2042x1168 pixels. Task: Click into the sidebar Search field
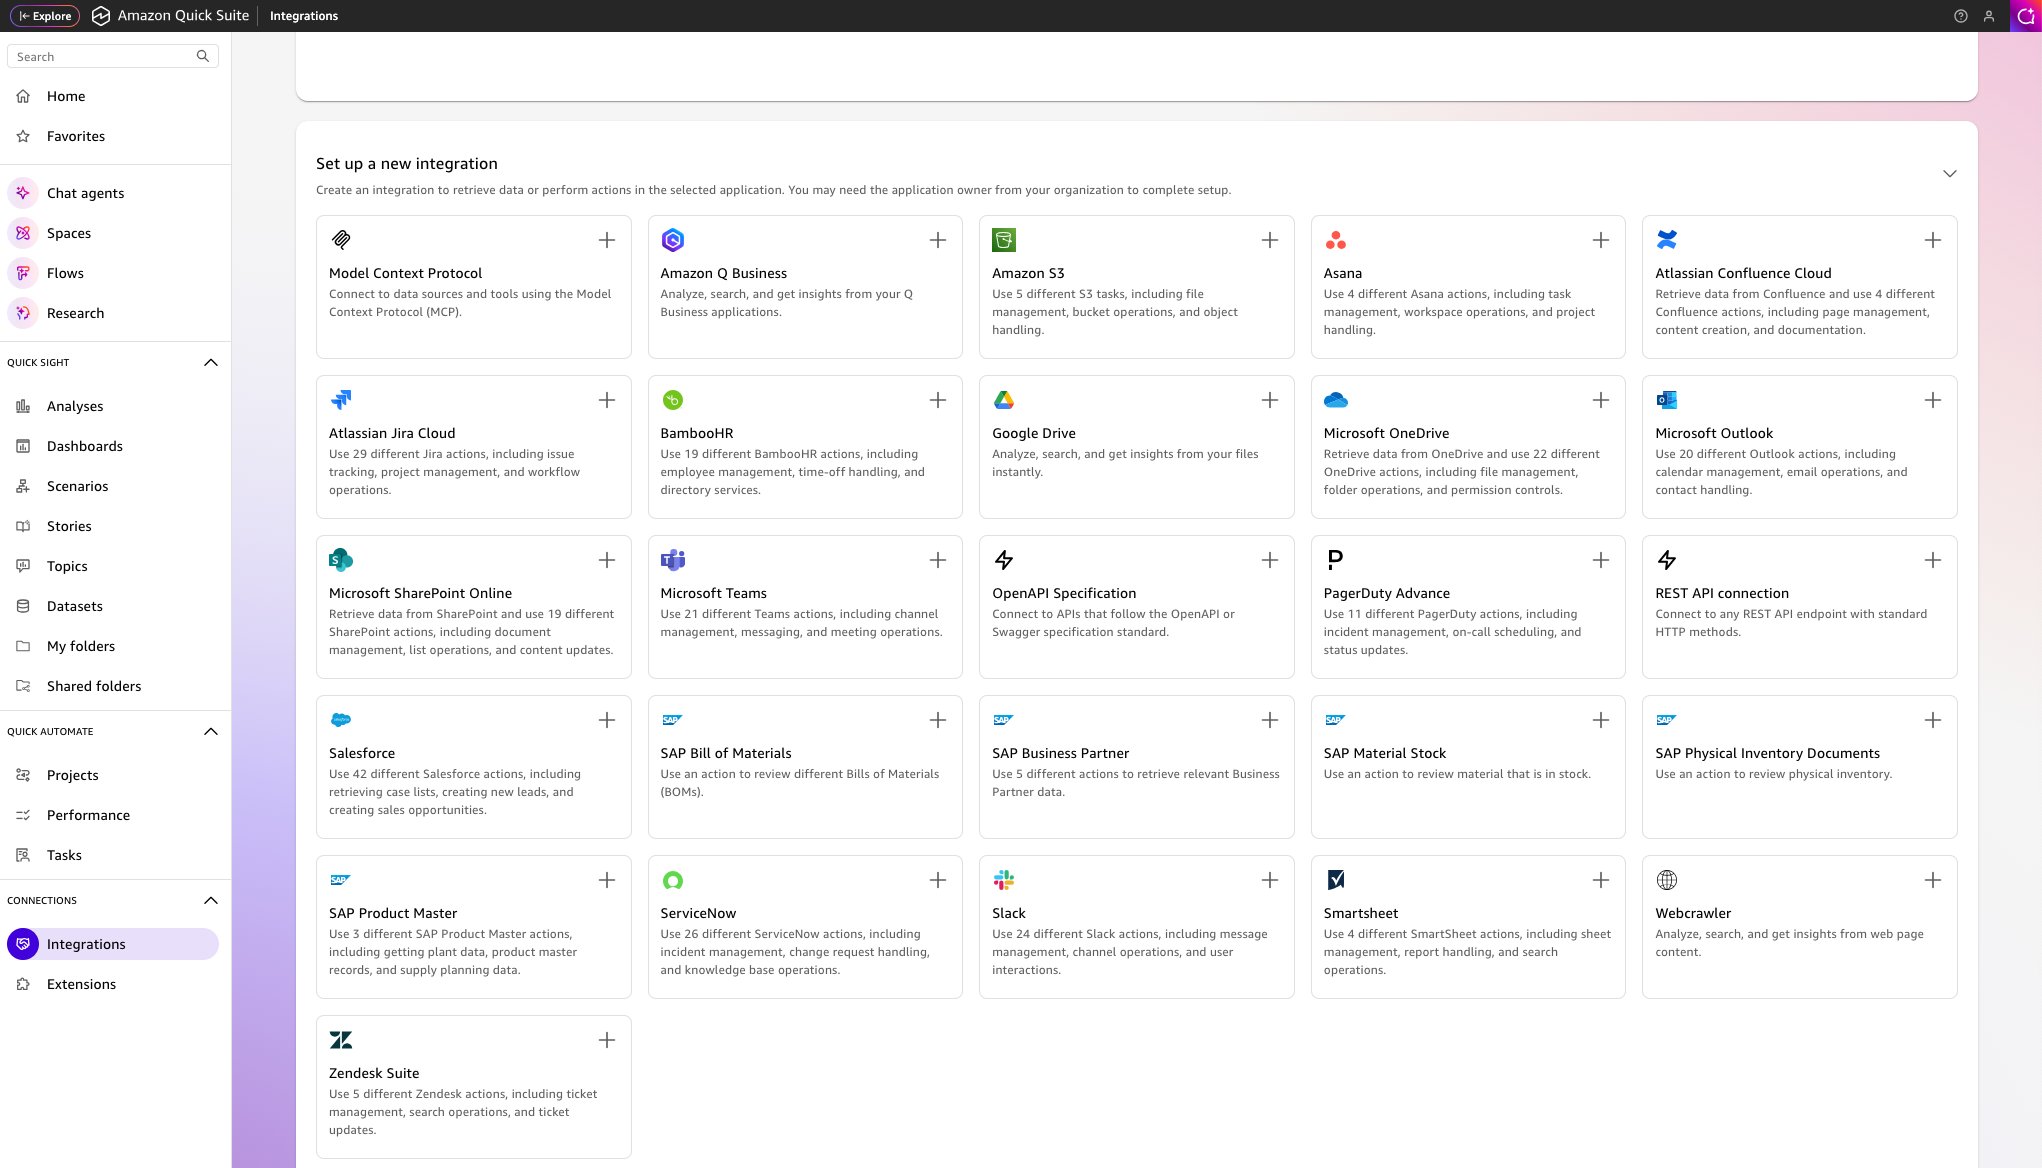(x=100, y=57)
